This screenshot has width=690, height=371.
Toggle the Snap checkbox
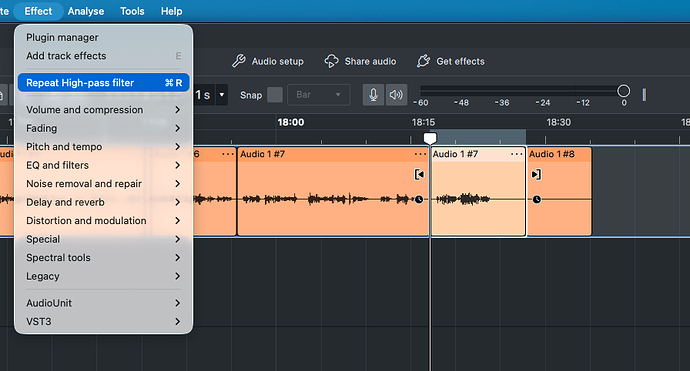(275, 95)
